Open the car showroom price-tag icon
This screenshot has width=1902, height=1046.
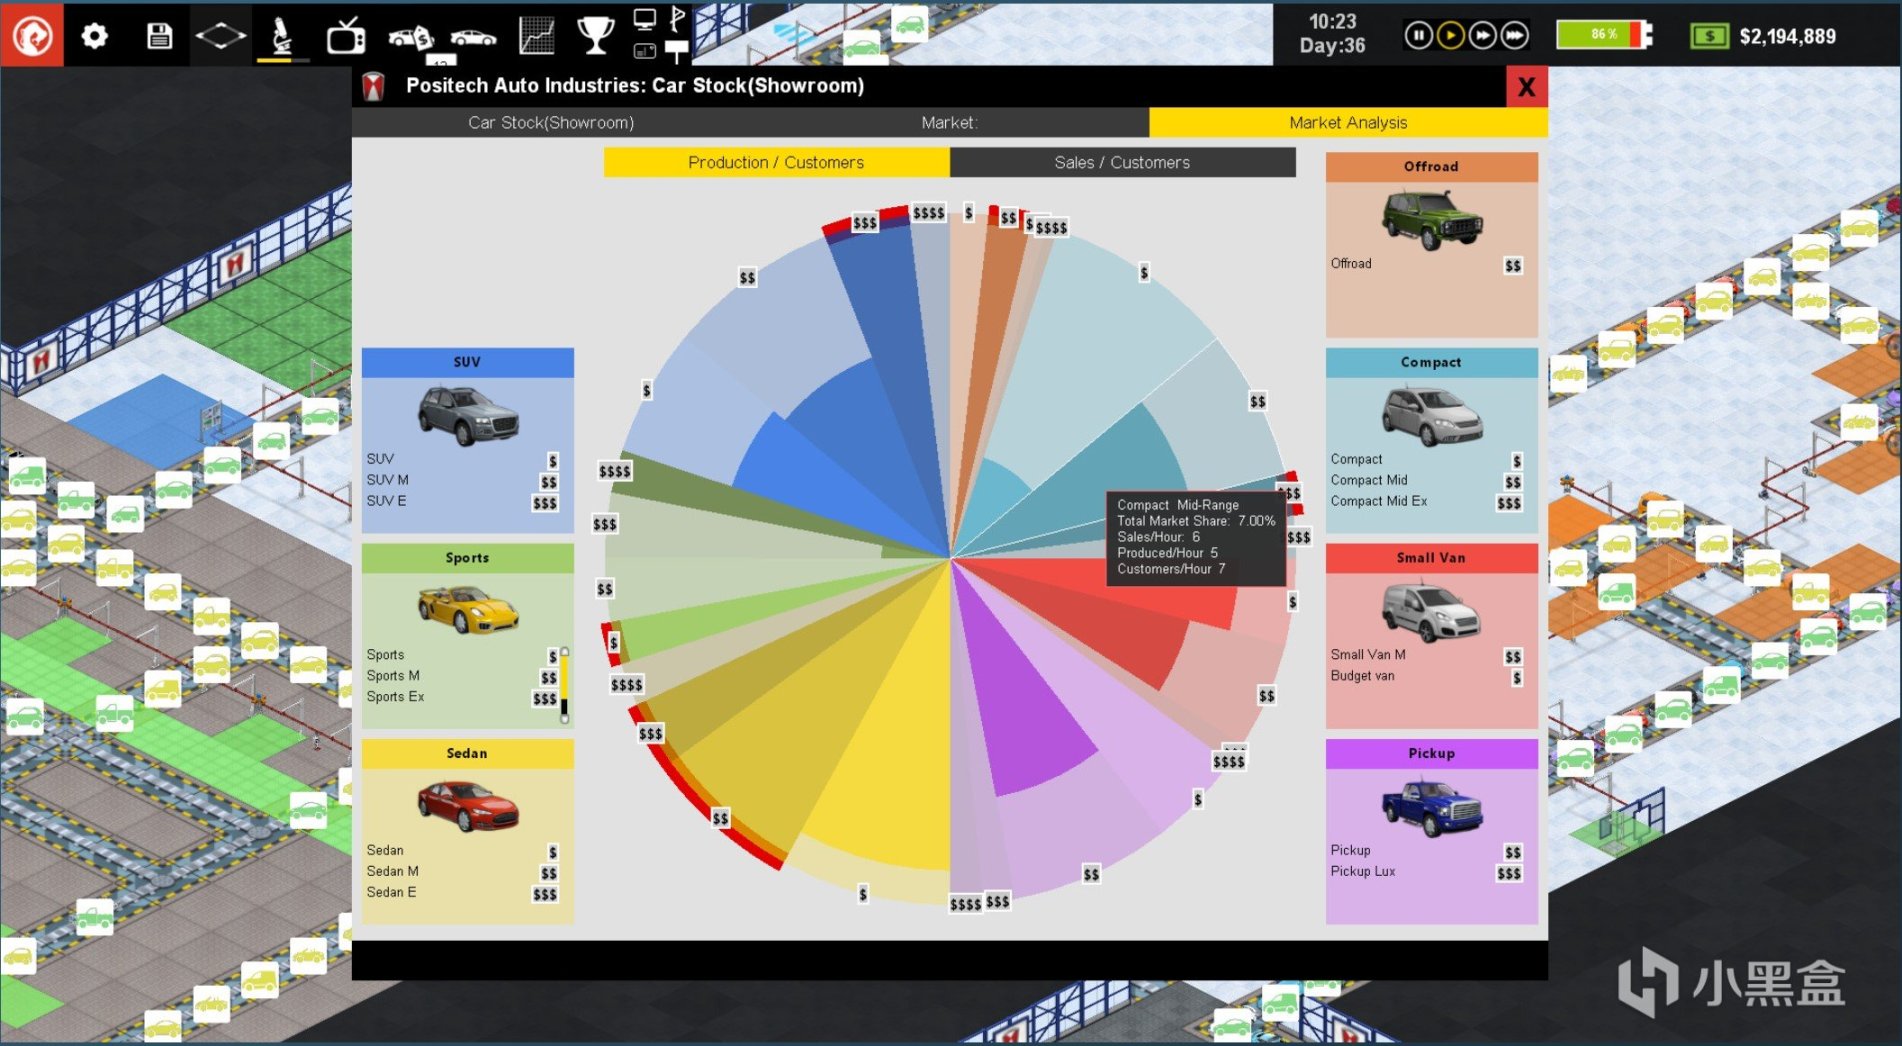(x=410, y=38)
